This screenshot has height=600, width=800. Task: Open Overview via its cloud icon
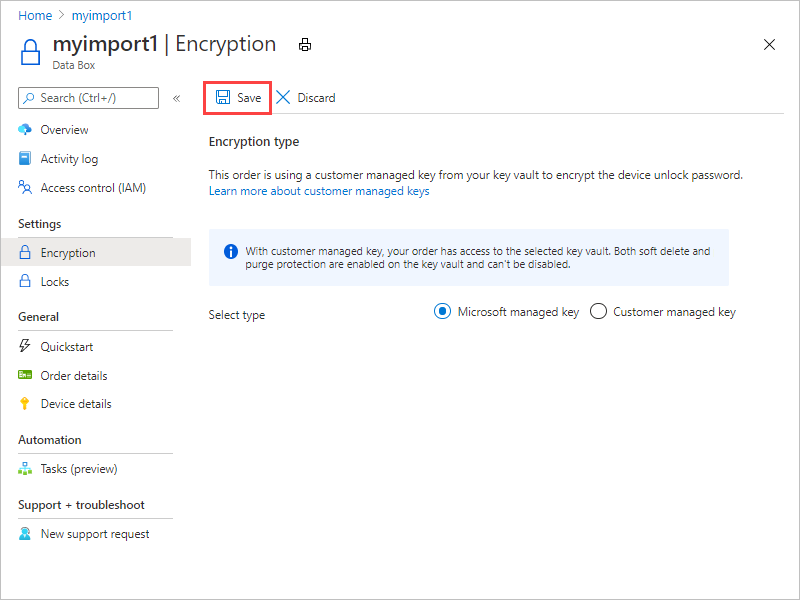[24, 130]
